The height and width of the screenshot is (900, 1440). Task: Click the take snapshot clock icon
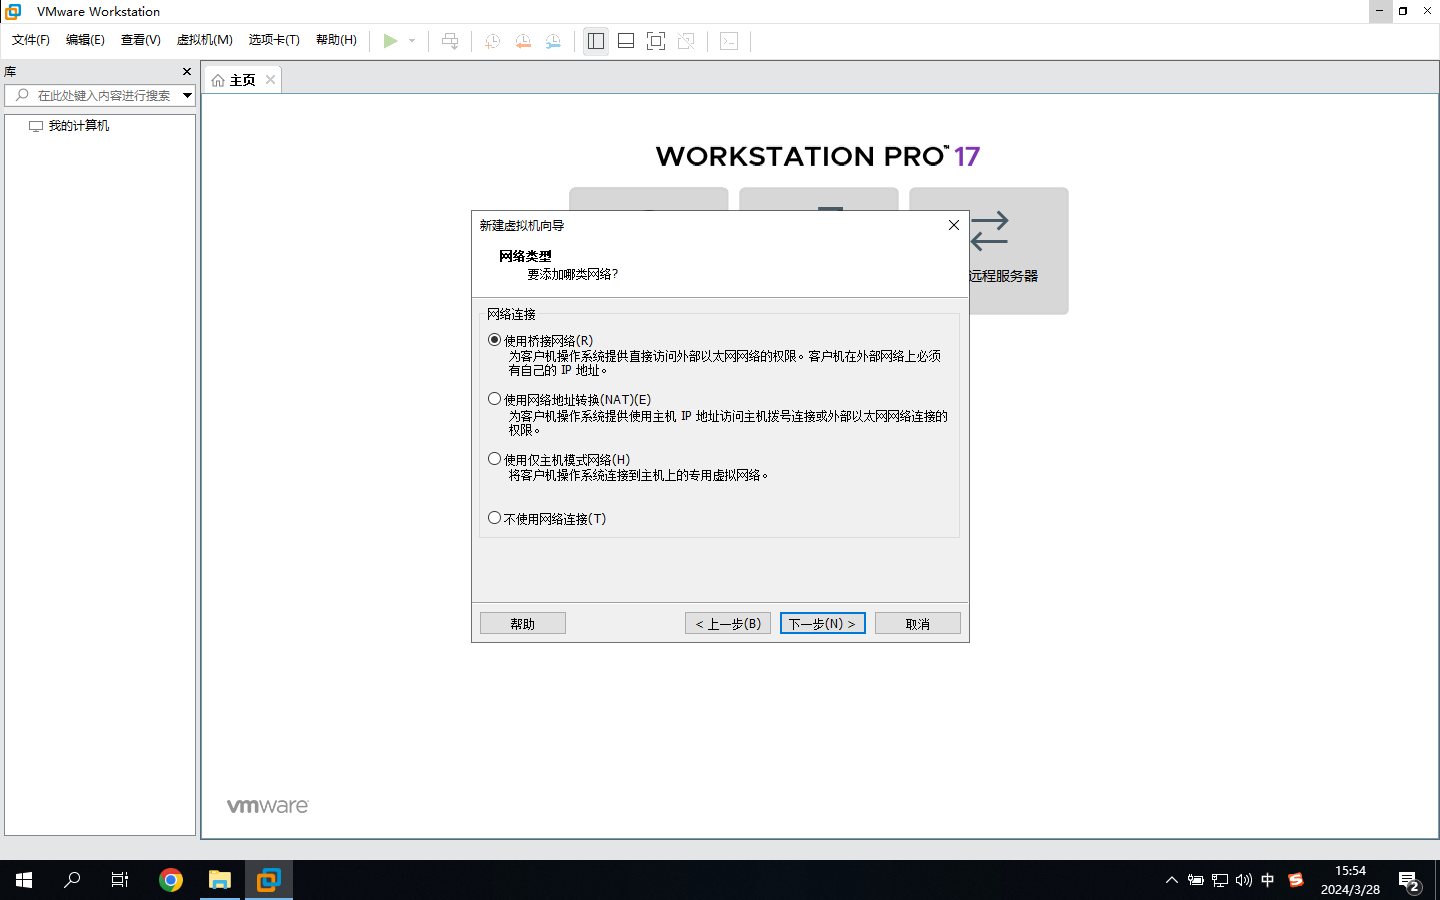(x=492, y=41)
